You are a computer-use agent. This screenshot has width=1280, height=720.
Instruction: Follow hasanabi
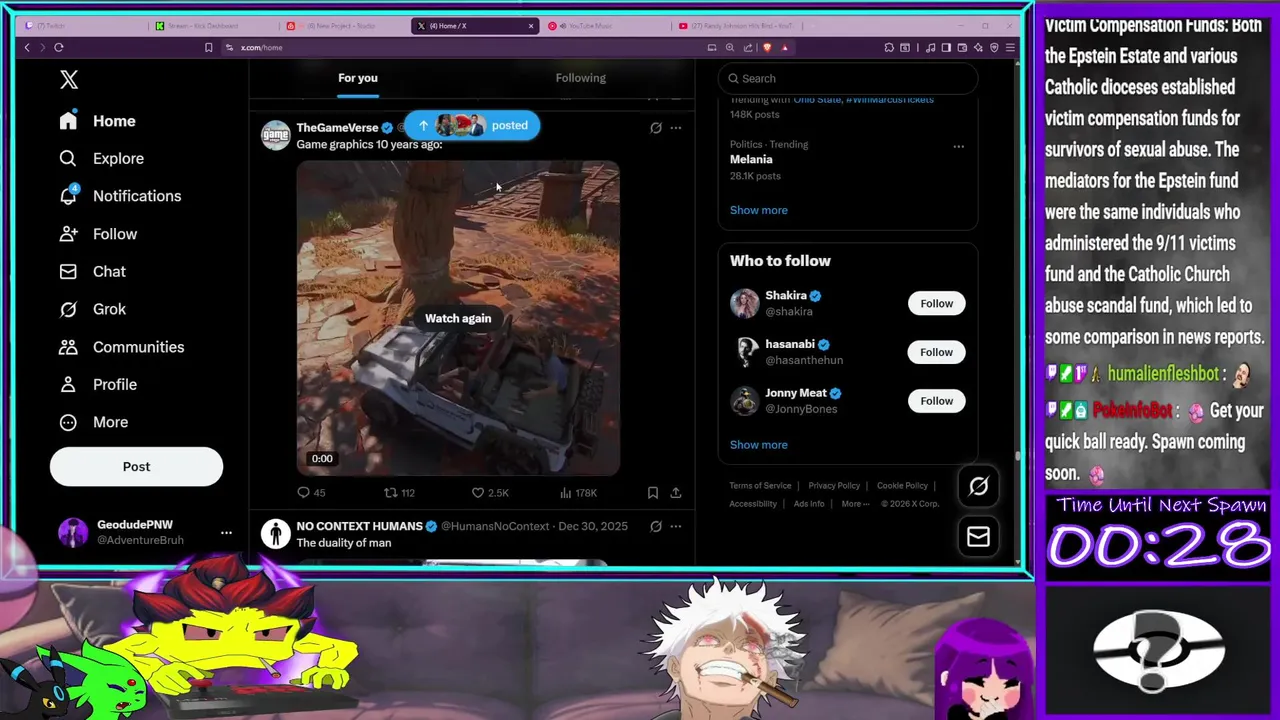937,352
